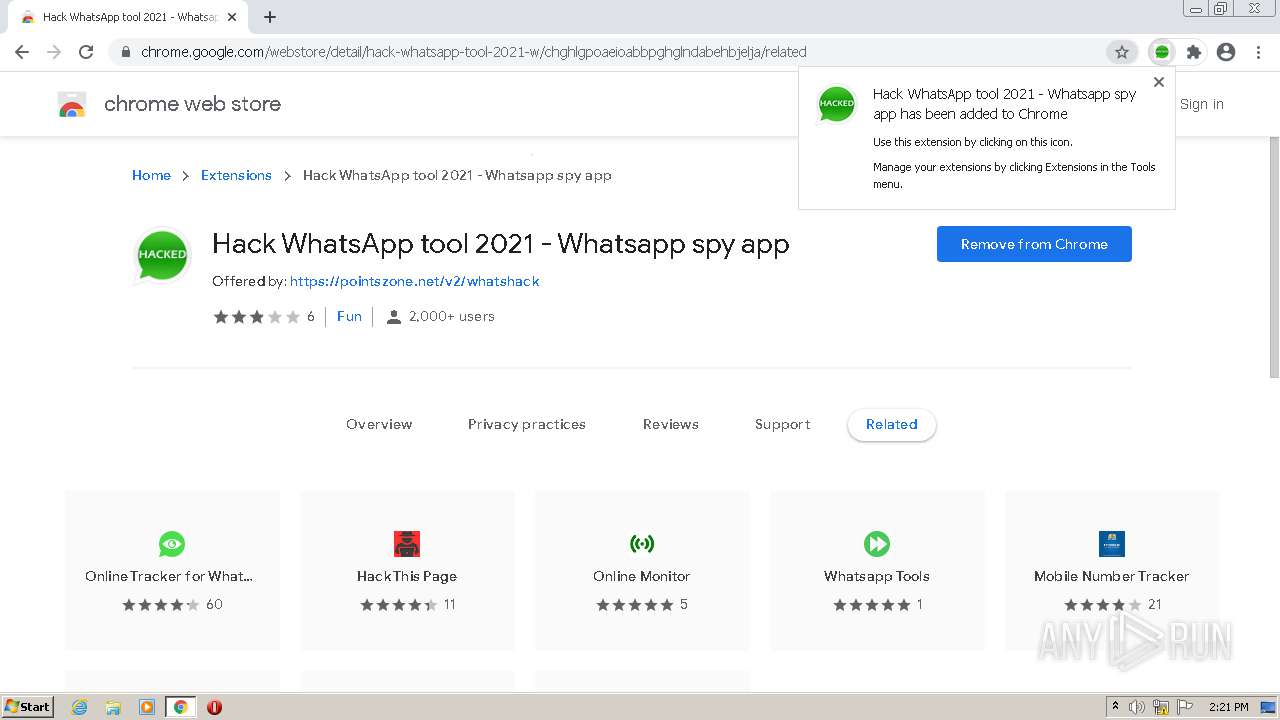The height and width of the screenshot is (720, 1280).
Task: Open the green Hack WhatsApp extension toolbar icon
Action: pyautogui.click(x=1161, y=52)
